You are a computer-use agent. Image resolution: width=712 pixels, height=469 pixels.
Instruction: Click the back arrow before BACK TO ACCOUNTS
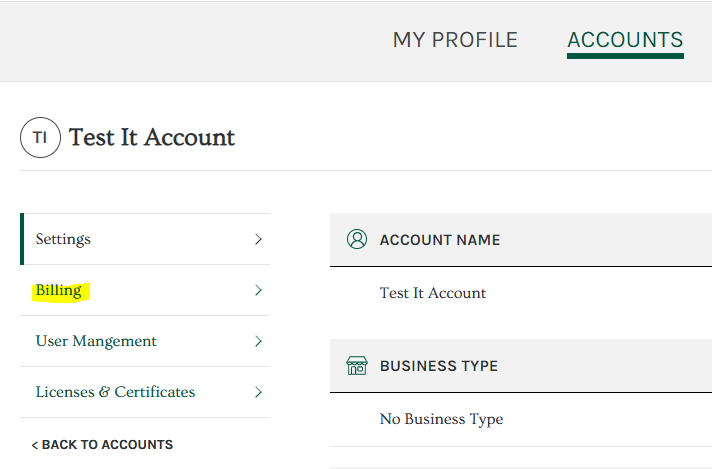tap(35, 445)
